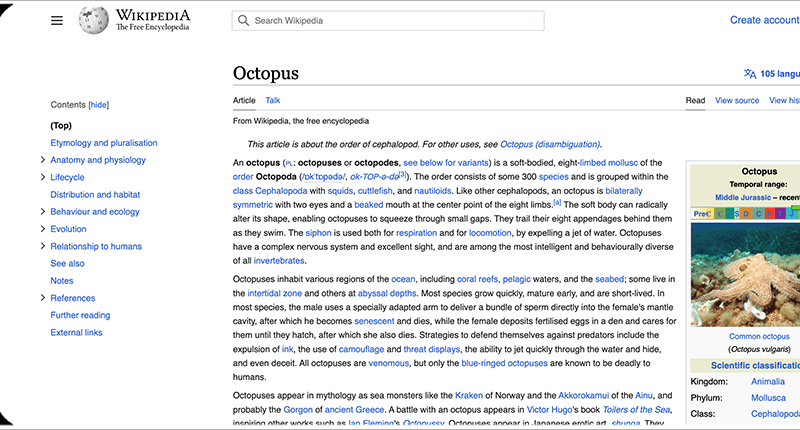Switch to the Talk tab
This screenshot has height=430, width=800.
tap(272, 100)
